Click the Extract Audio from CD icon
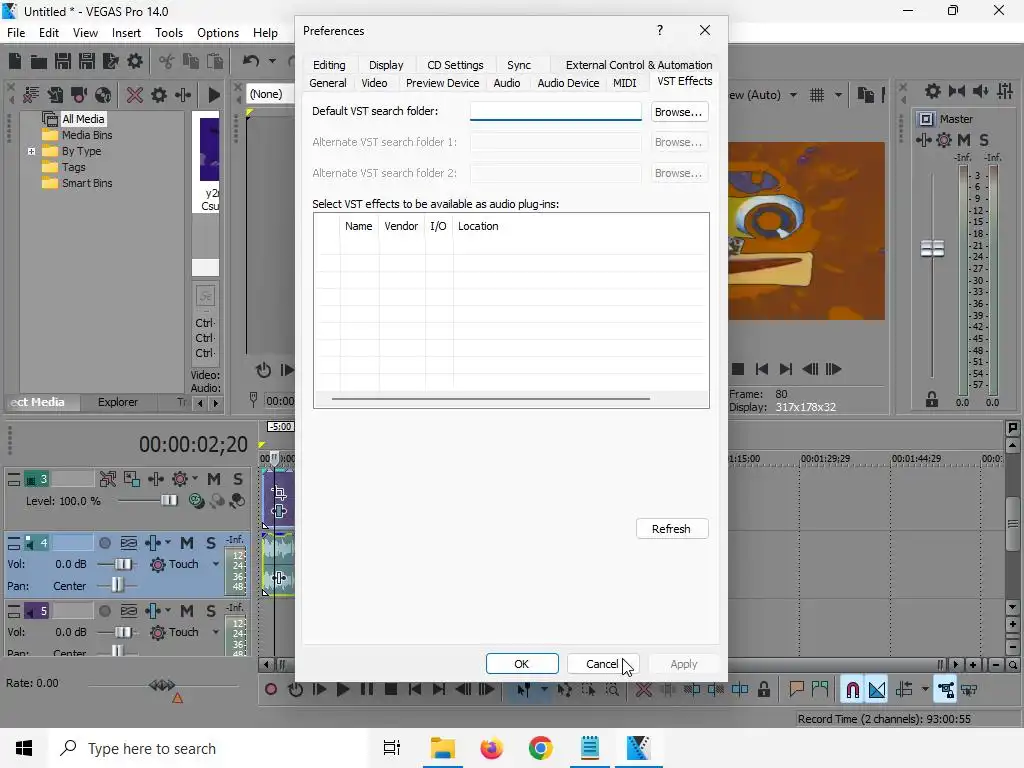 [103, 95]
